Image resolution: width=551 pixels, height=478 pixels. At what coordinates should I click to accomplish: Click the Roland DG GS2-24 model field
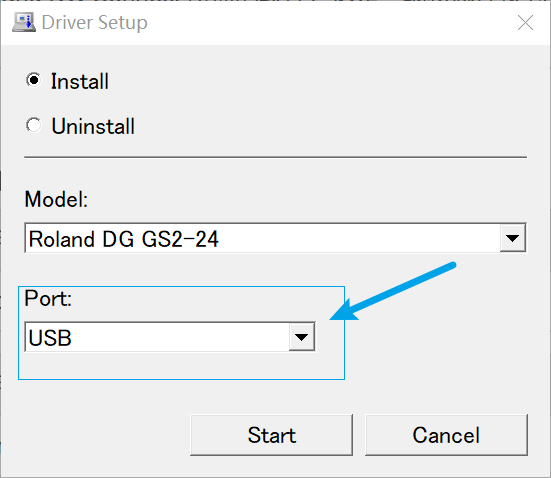coord(262,238)
